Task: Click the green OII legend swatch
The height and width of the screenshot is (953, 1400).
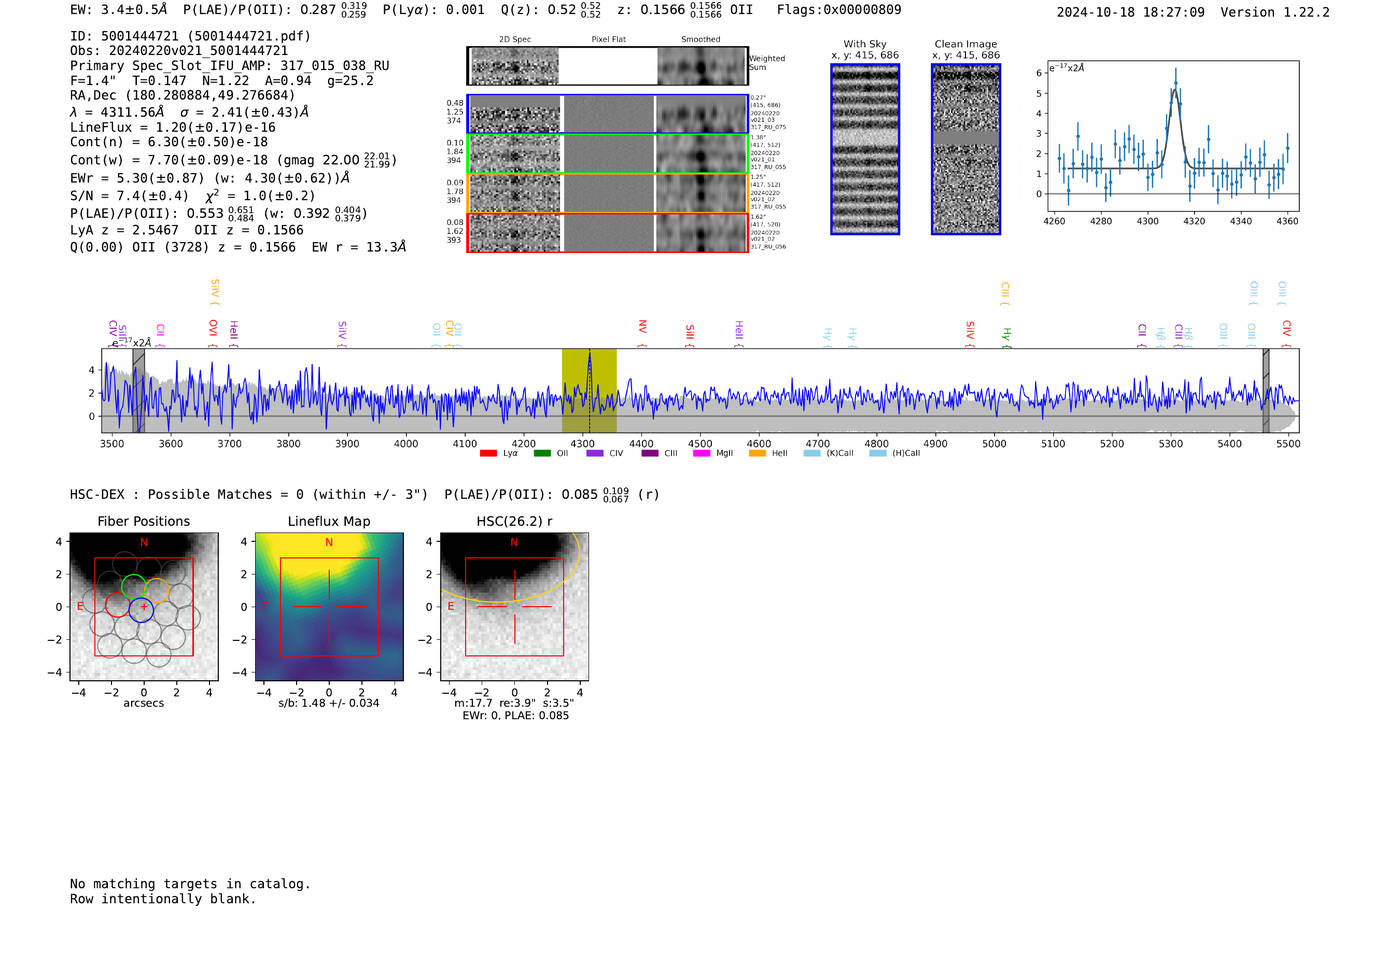Action: [542, 454]
